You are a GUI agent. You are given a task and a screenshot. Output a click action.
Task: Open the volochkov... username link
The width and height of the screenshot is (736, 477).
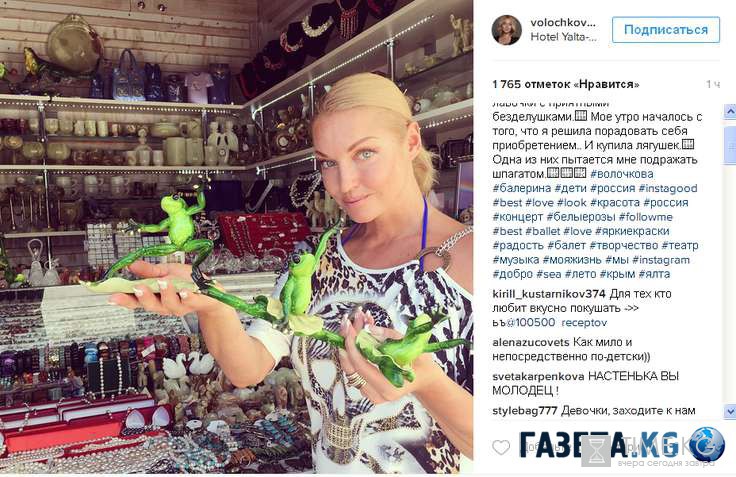[563, 23]
